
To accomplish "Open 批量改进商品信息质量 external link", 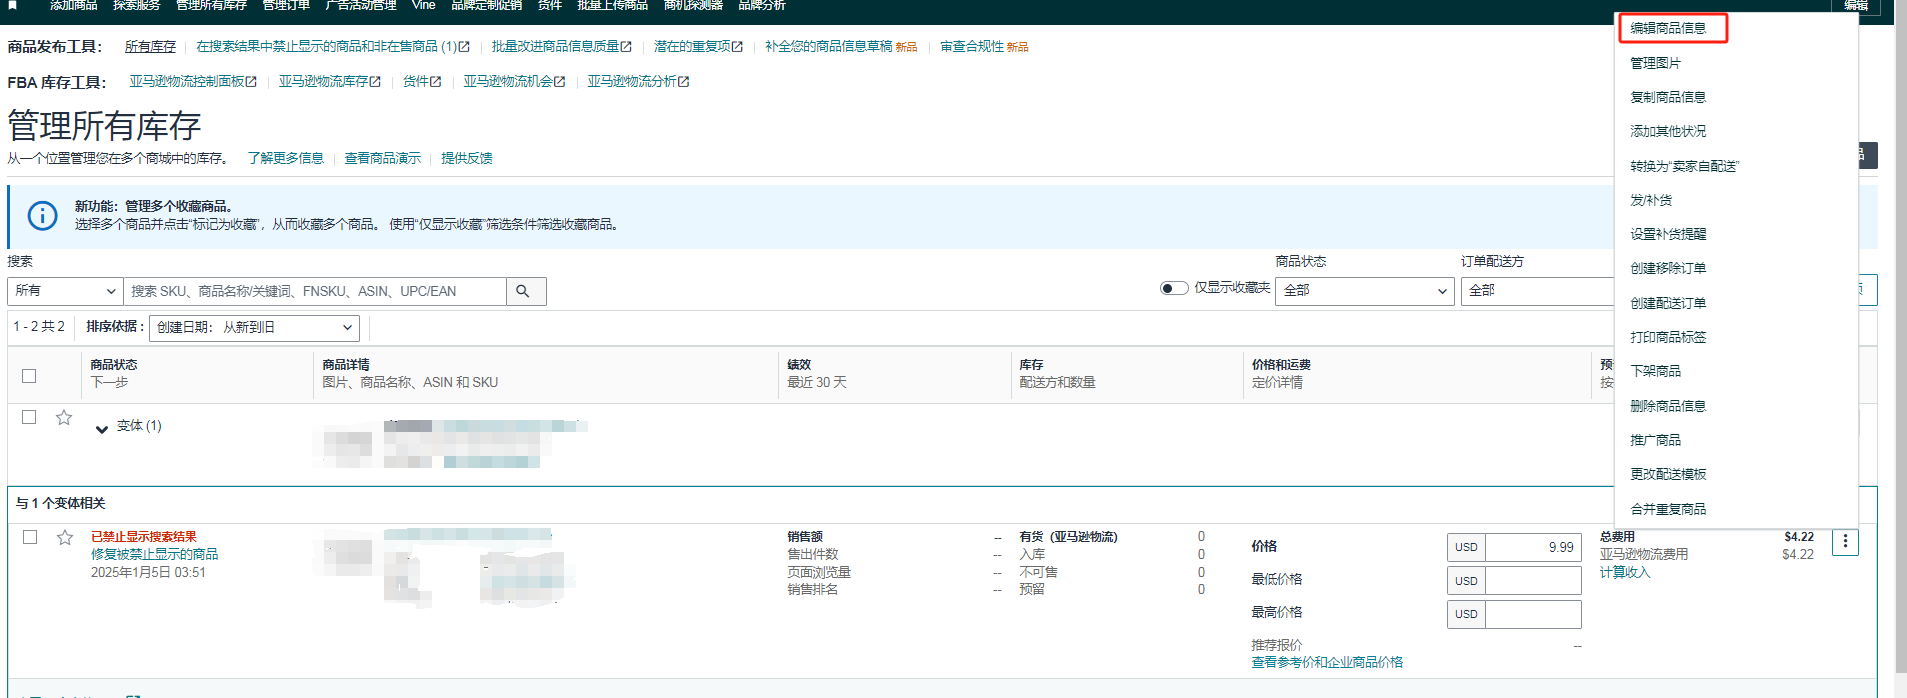I will [x=561, y=47].
